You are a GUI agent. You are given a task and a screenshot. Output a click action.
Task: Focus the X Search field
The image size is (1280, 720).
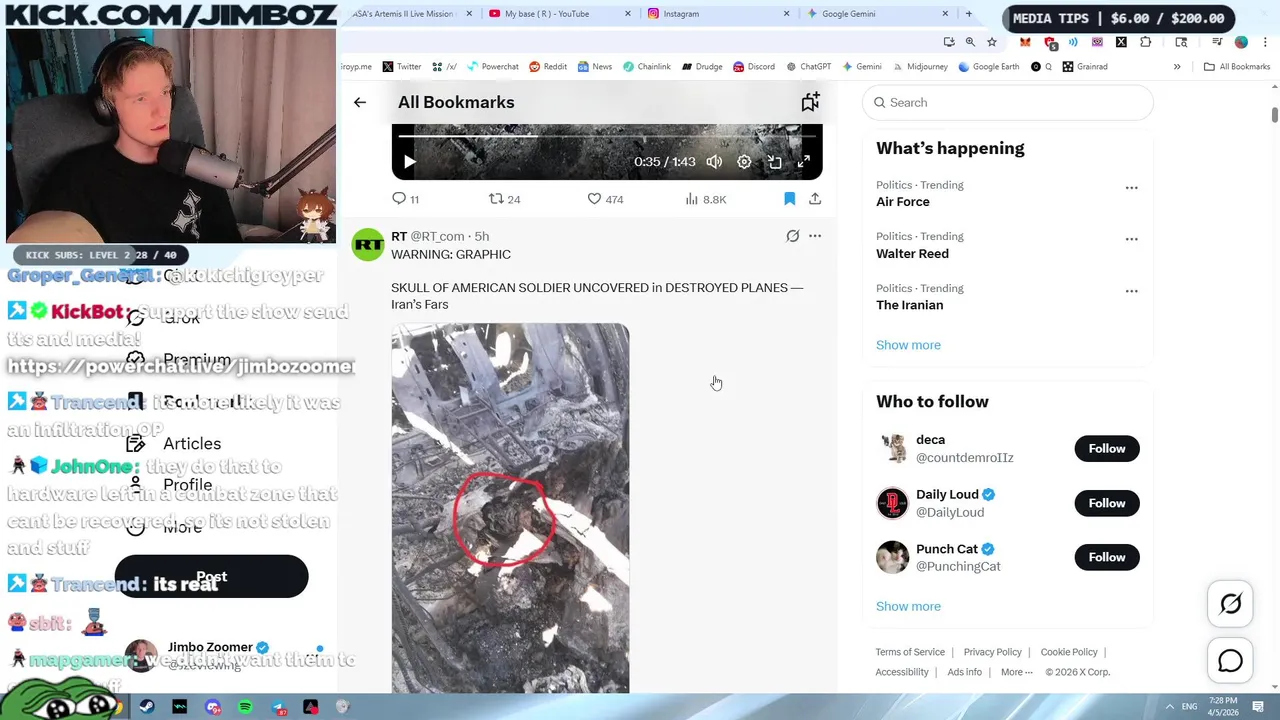click(x=1008, y=102)
